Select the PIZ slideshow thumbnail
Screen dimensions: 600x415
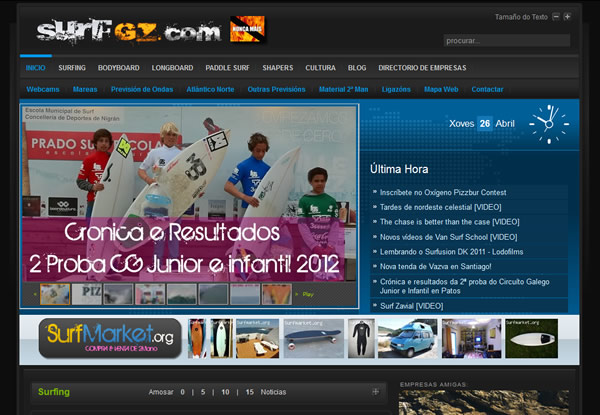[87, 294]
